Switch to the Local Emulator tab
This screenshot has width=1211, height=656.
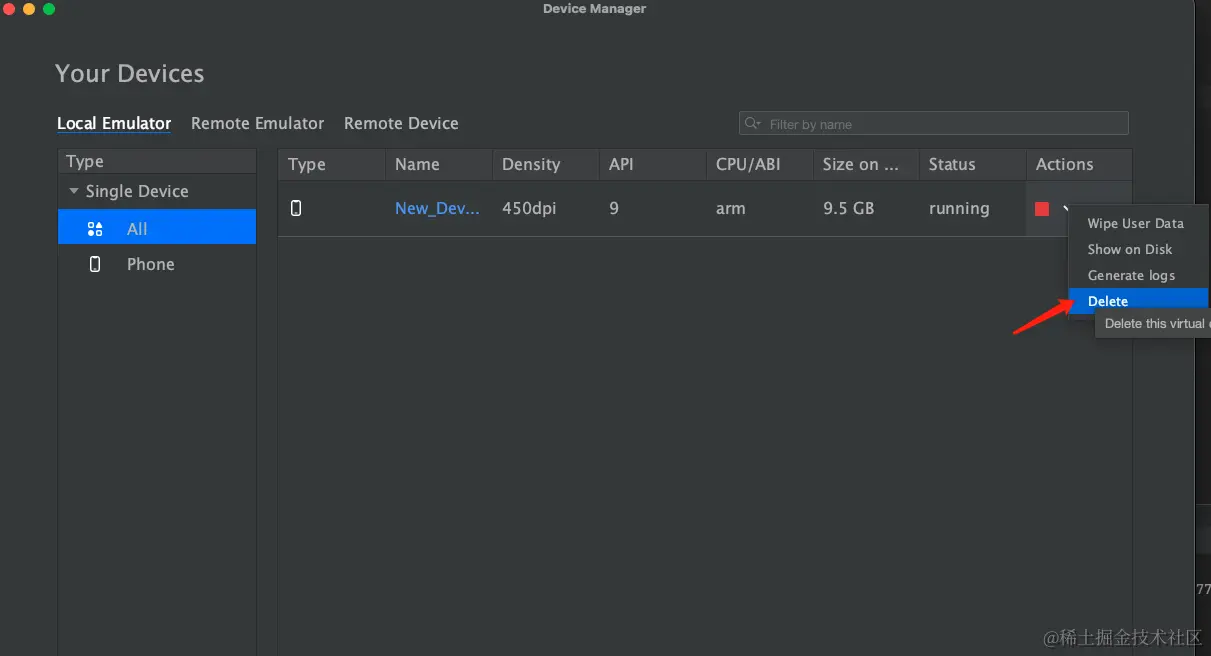tap(114, 123)
